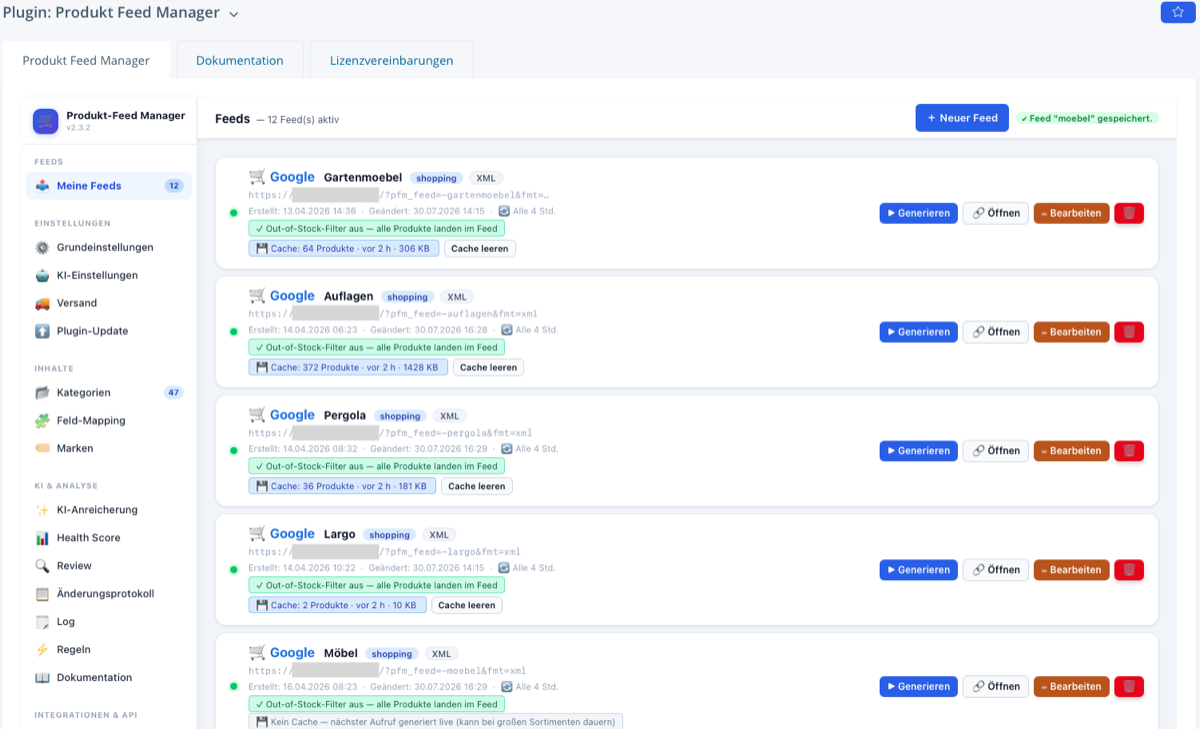Click the star favorite icon button
Viewport: 1200px width, 729px height.
(1177, 12)
